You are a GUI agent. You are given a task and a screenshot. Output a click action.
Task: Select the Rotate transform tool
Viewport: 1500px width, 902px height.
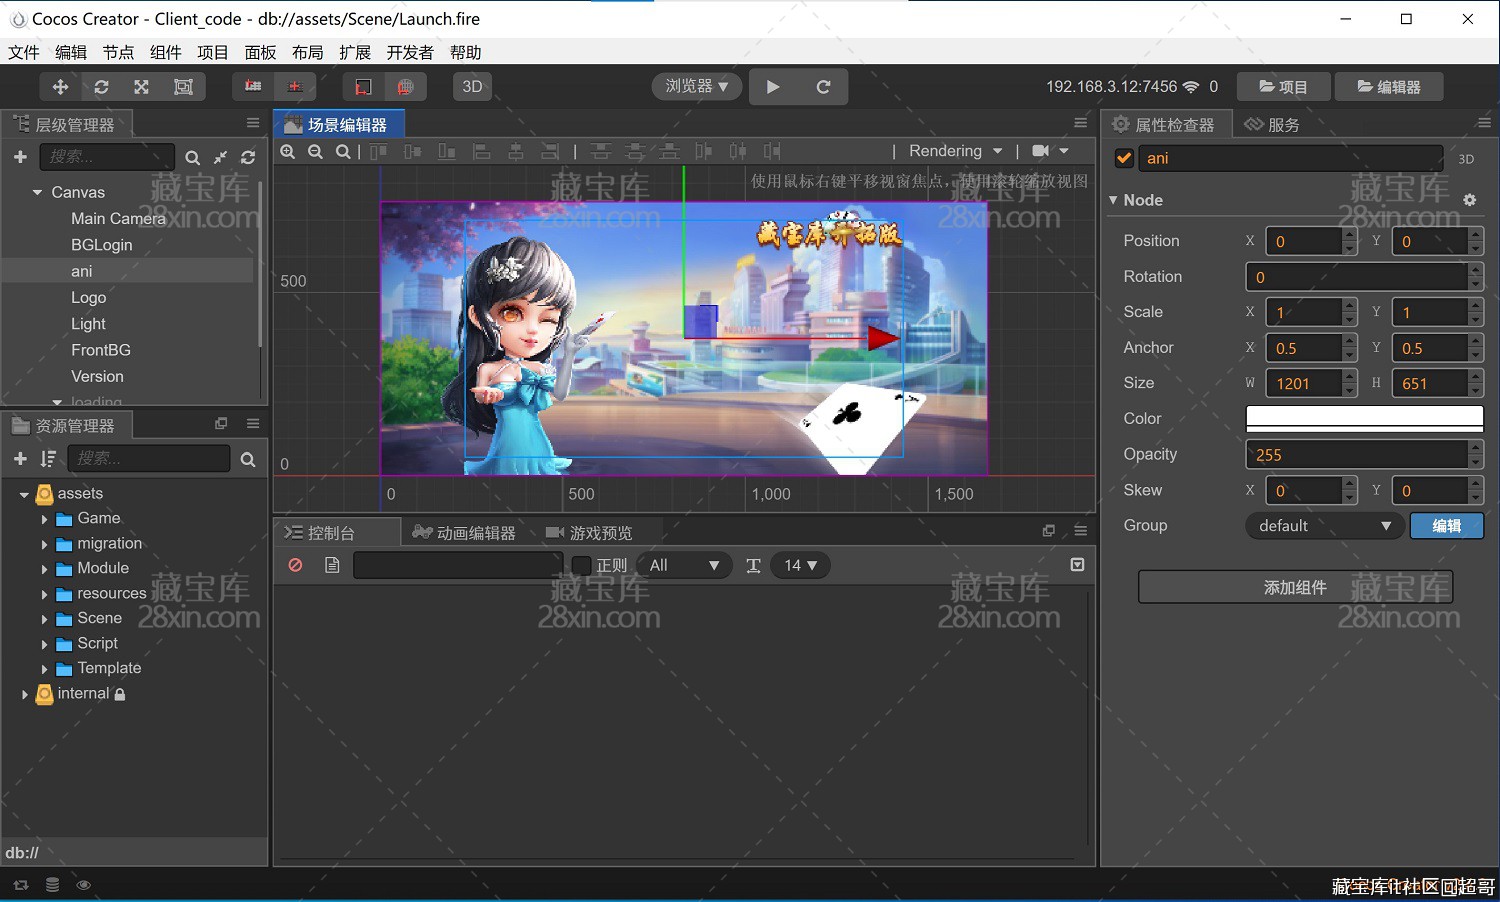point(101,87)
